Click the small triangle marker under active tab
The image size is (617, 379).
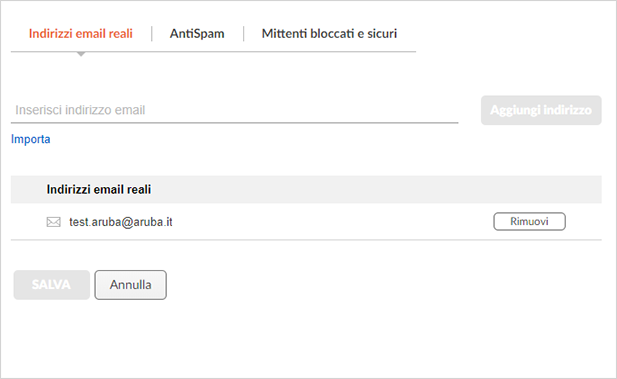(x=81, y=54)
